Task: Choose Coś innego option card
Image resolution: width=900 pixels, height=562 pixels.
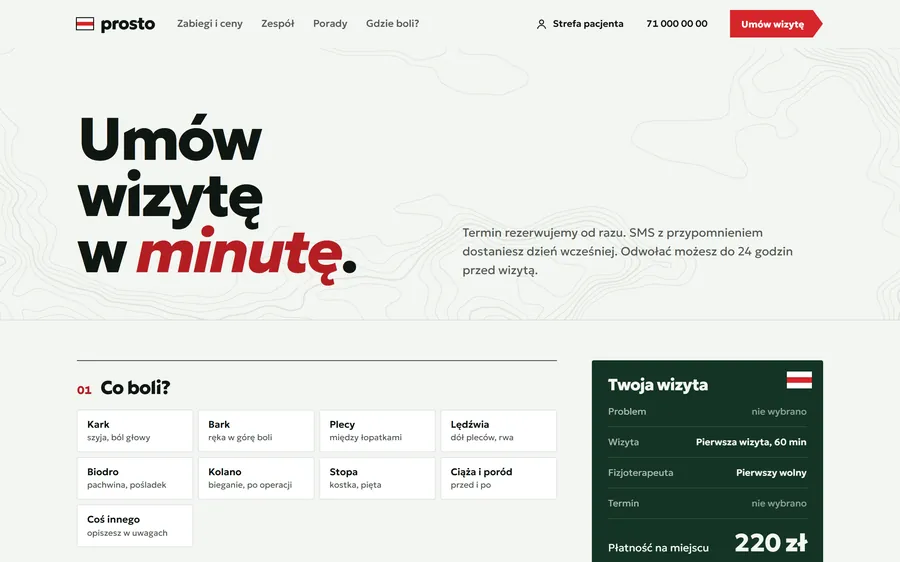Action: (135, 526)
